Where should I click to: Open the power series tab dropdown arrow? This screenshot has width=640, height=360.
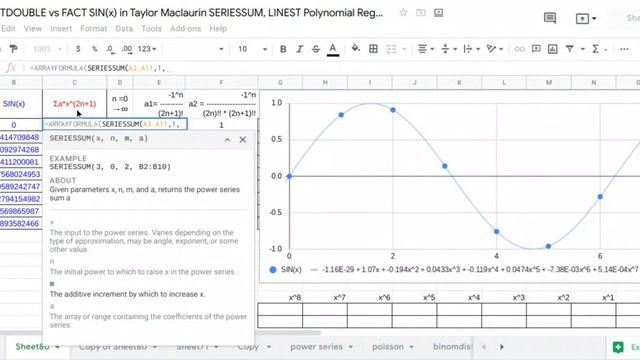(x=351, y=347)
